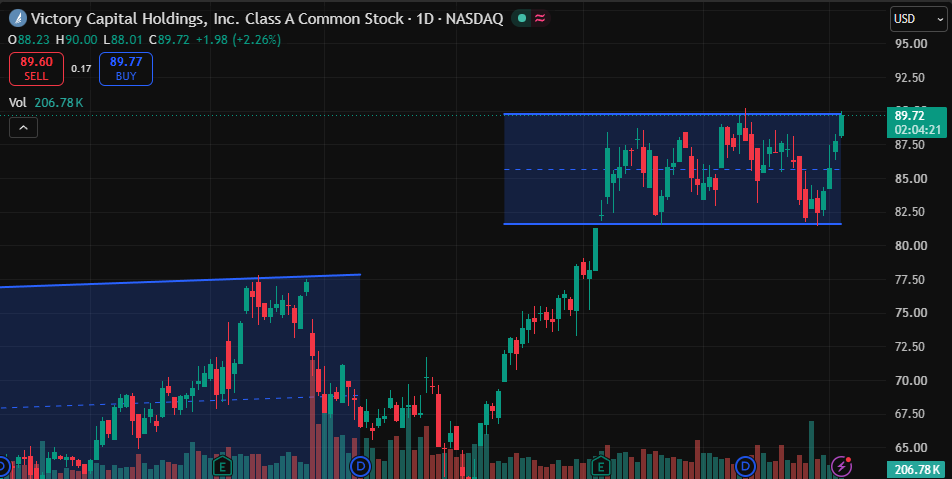This screenshot has width=952, height=479.
Task: Click the 92.50 price scale label
Action: [x=912, y=77]
